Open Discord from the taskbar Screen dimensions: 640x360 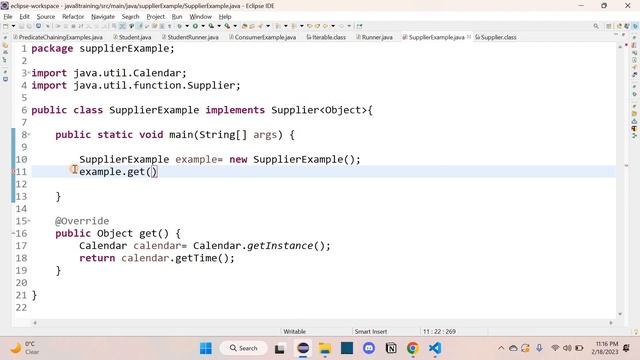coord(369,348)
